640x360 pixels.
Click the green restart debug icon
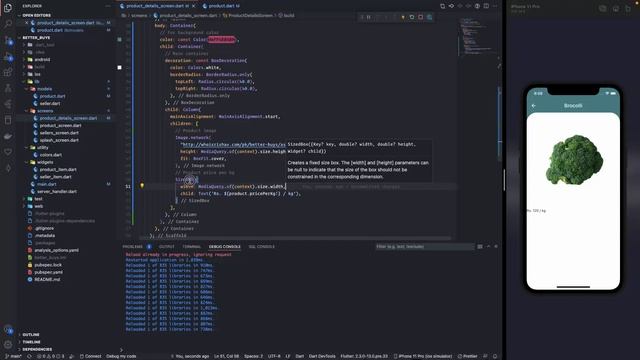411,17
